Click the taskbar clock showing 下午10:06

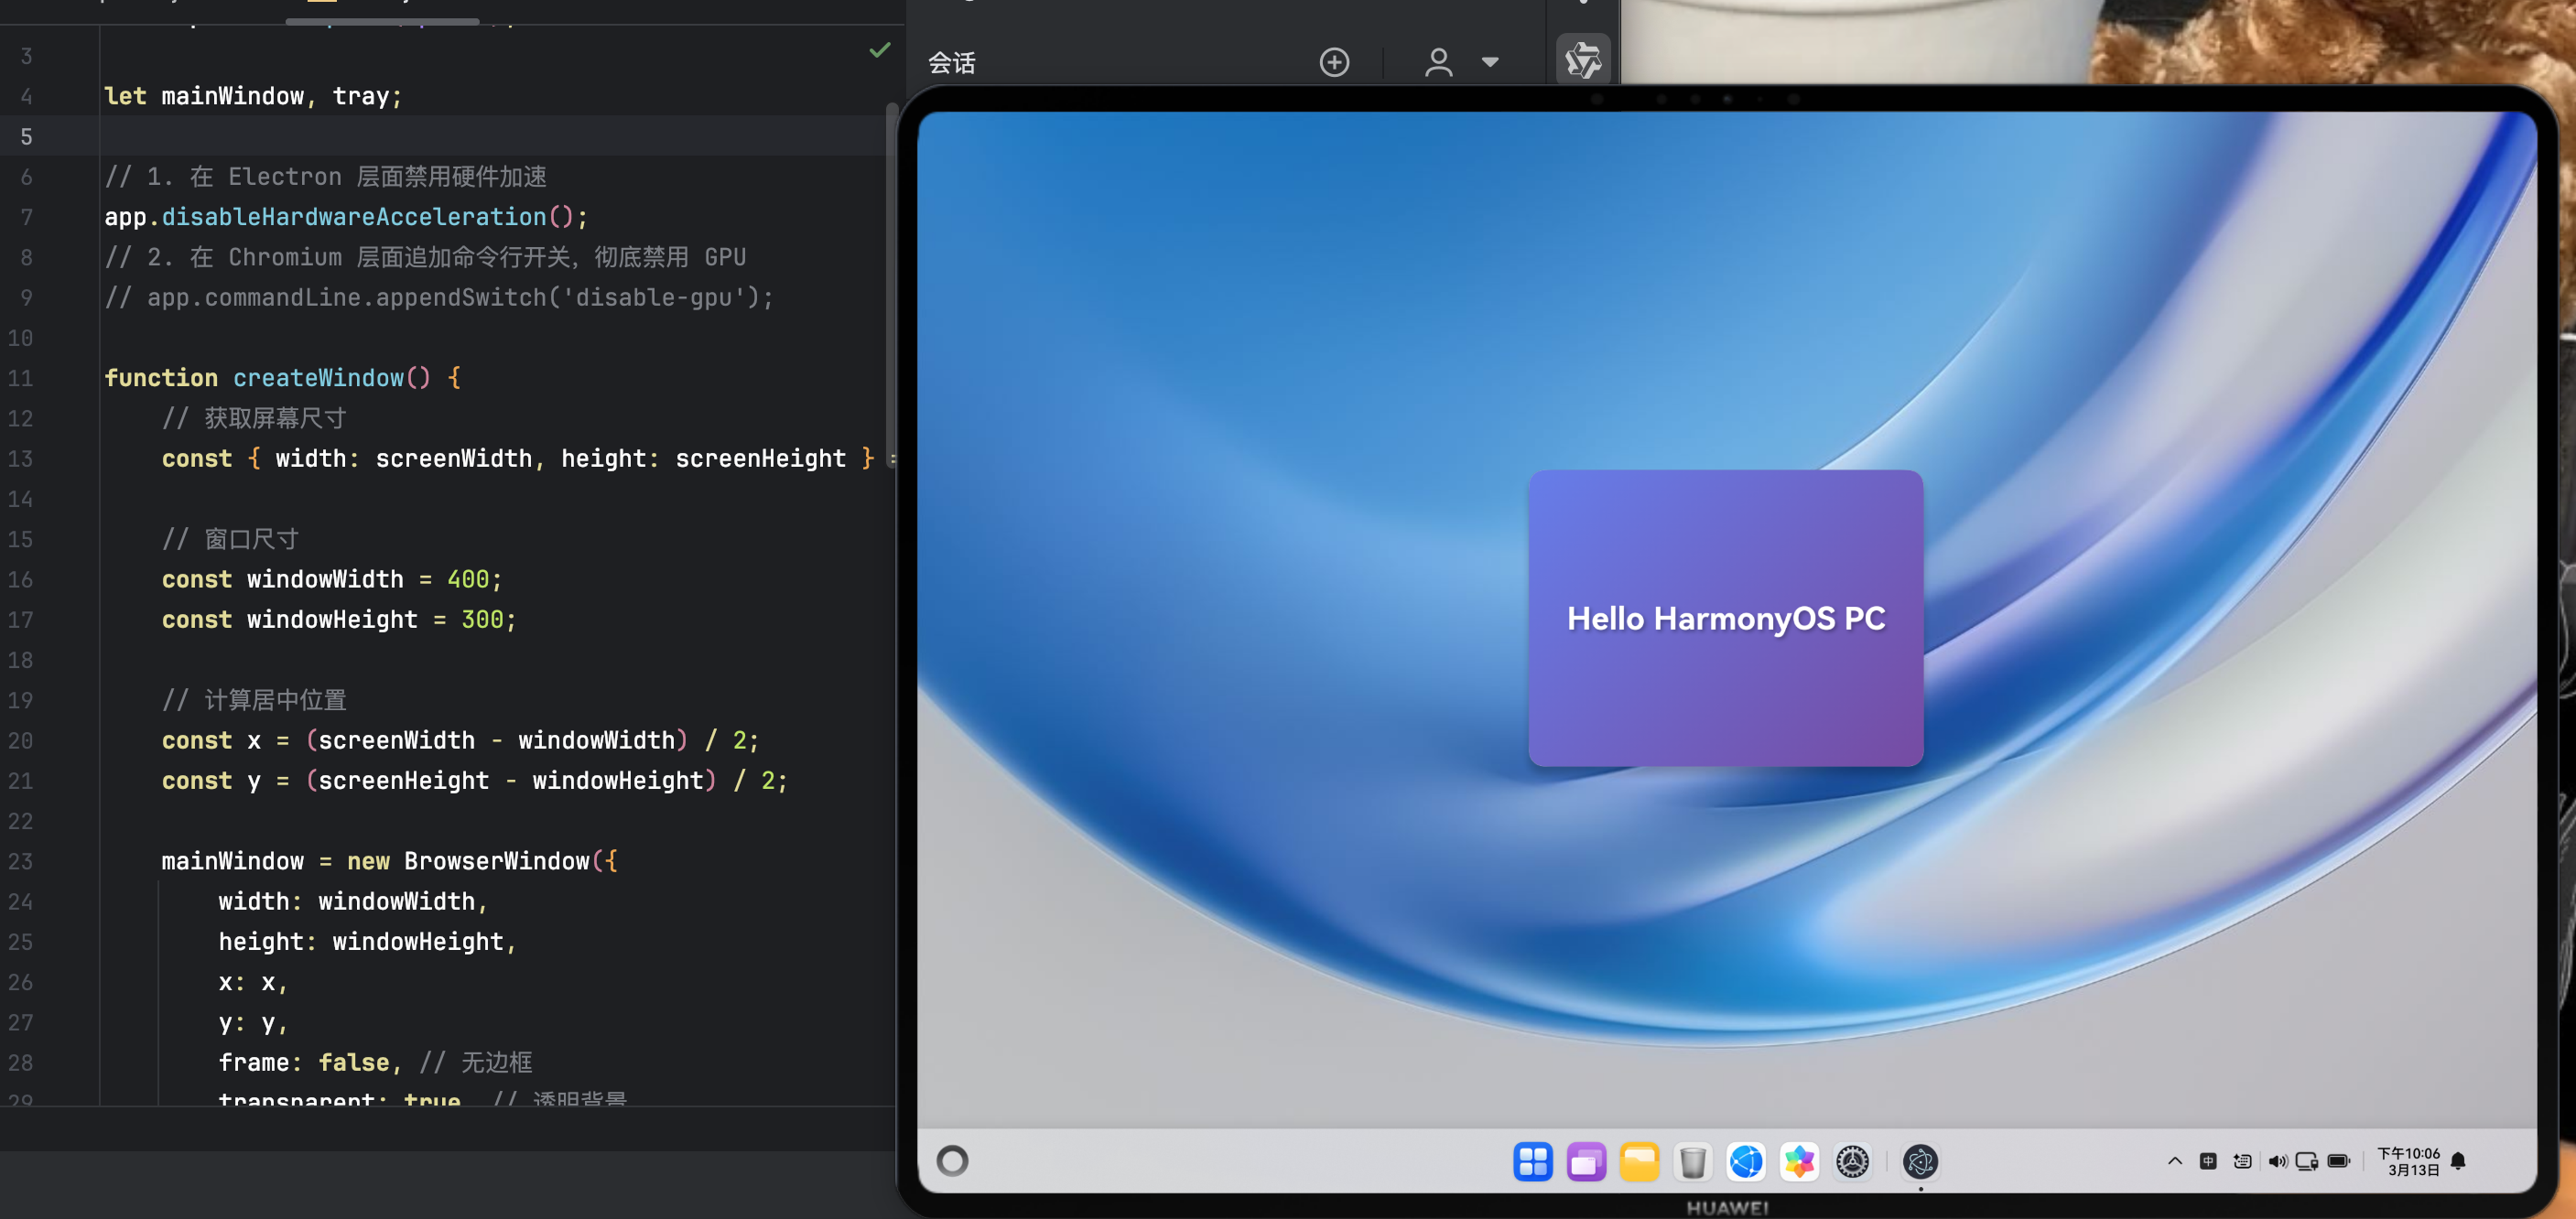click(2408, 1161)
